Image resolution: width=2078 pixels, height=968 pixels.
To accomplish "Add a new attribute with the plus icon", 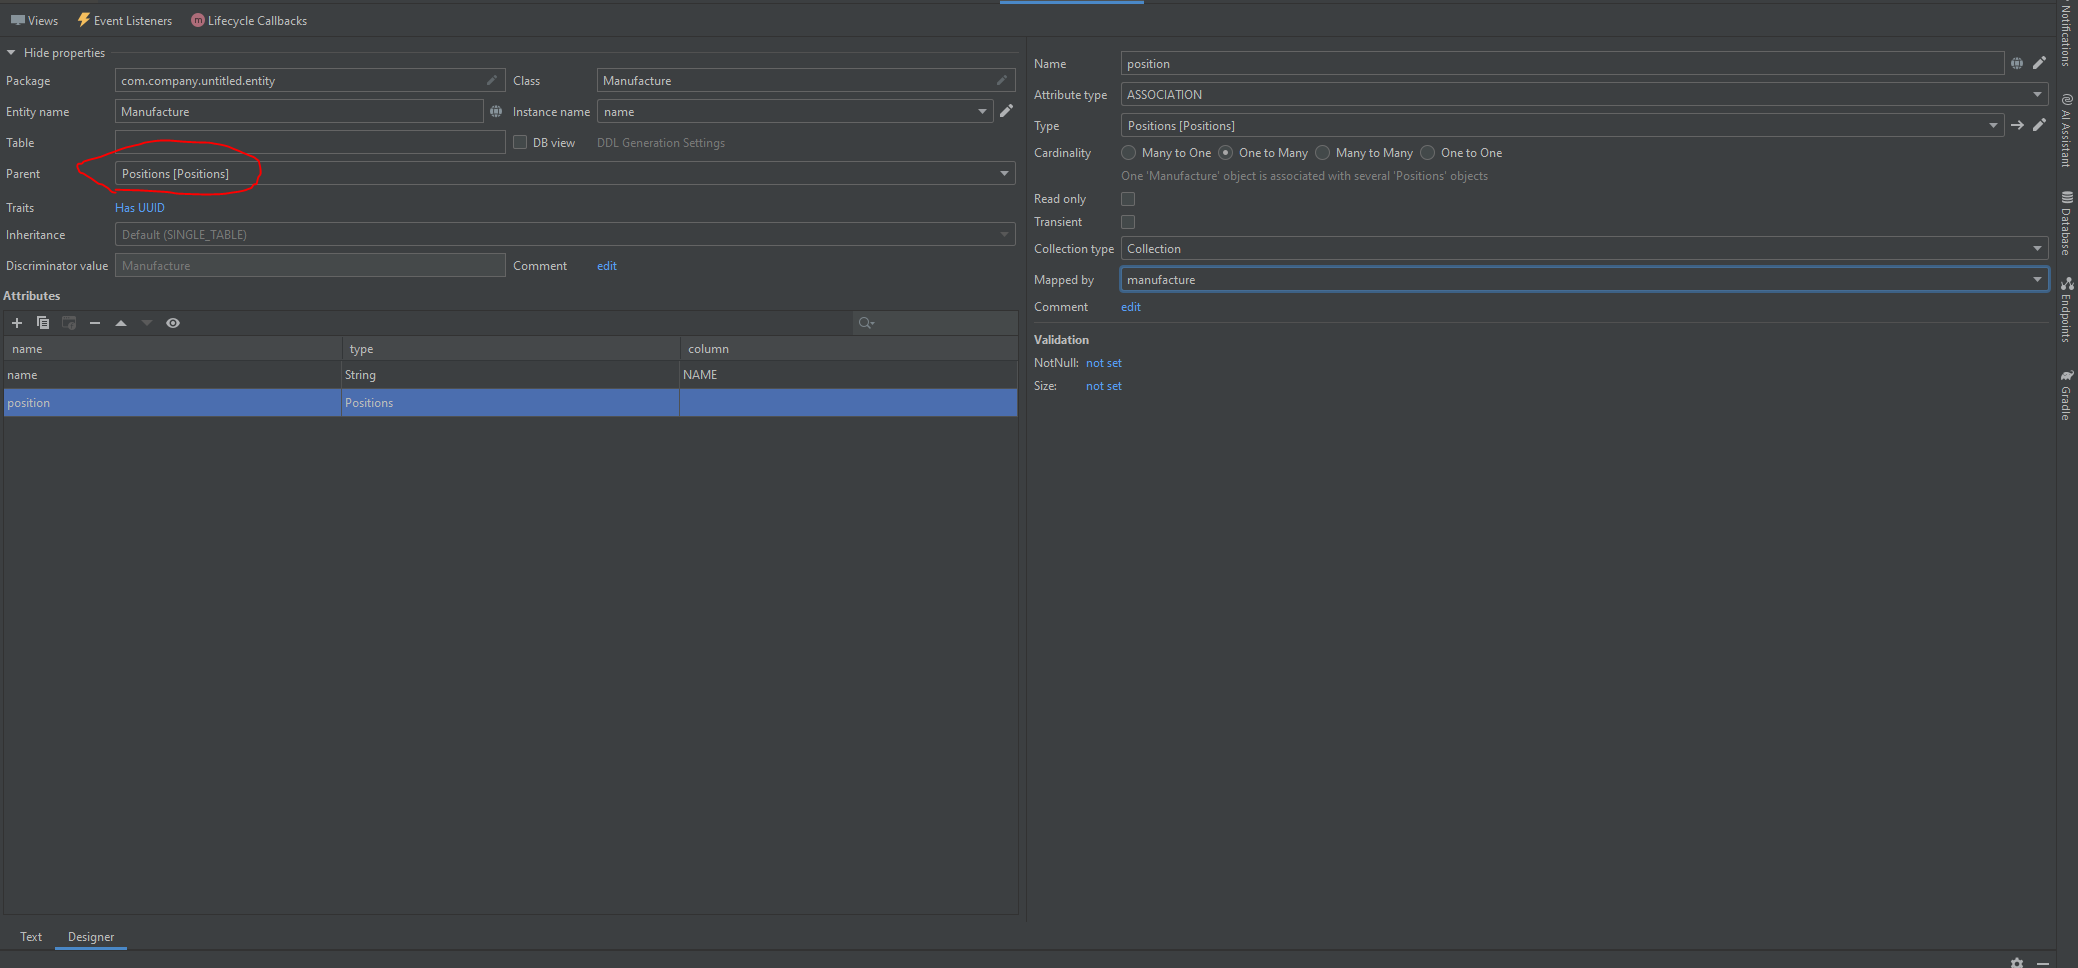I will 17,323.
